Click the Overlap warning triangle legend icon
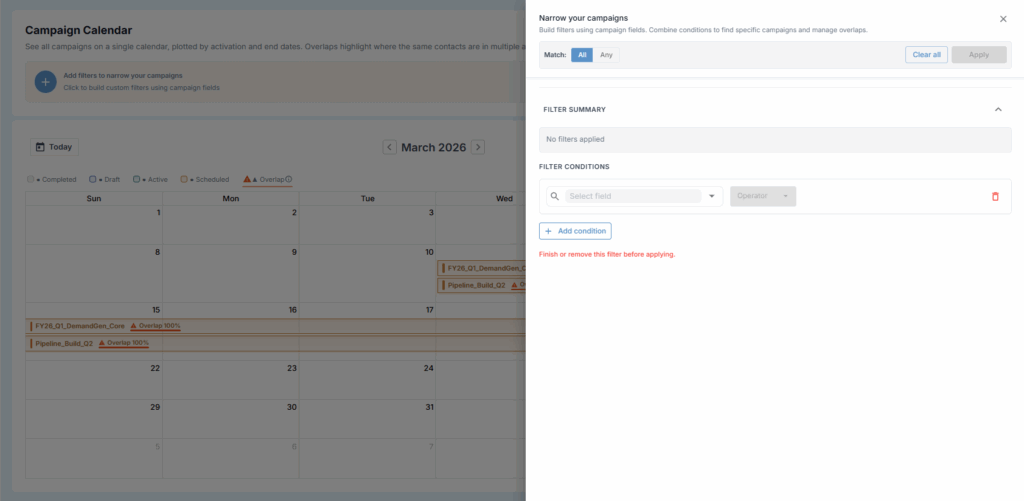The height and width of the screenshot is (501, 1024). (x=247, y=180)
